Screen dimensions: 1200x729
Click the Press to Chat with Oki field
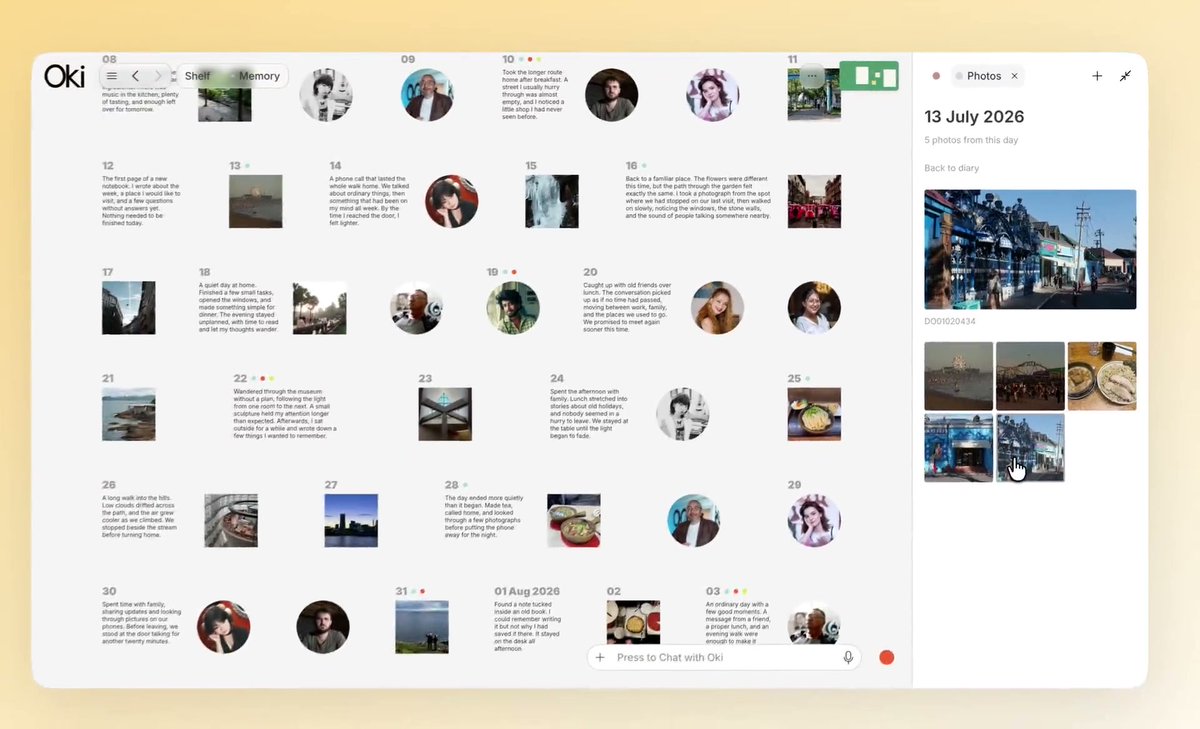724,657
